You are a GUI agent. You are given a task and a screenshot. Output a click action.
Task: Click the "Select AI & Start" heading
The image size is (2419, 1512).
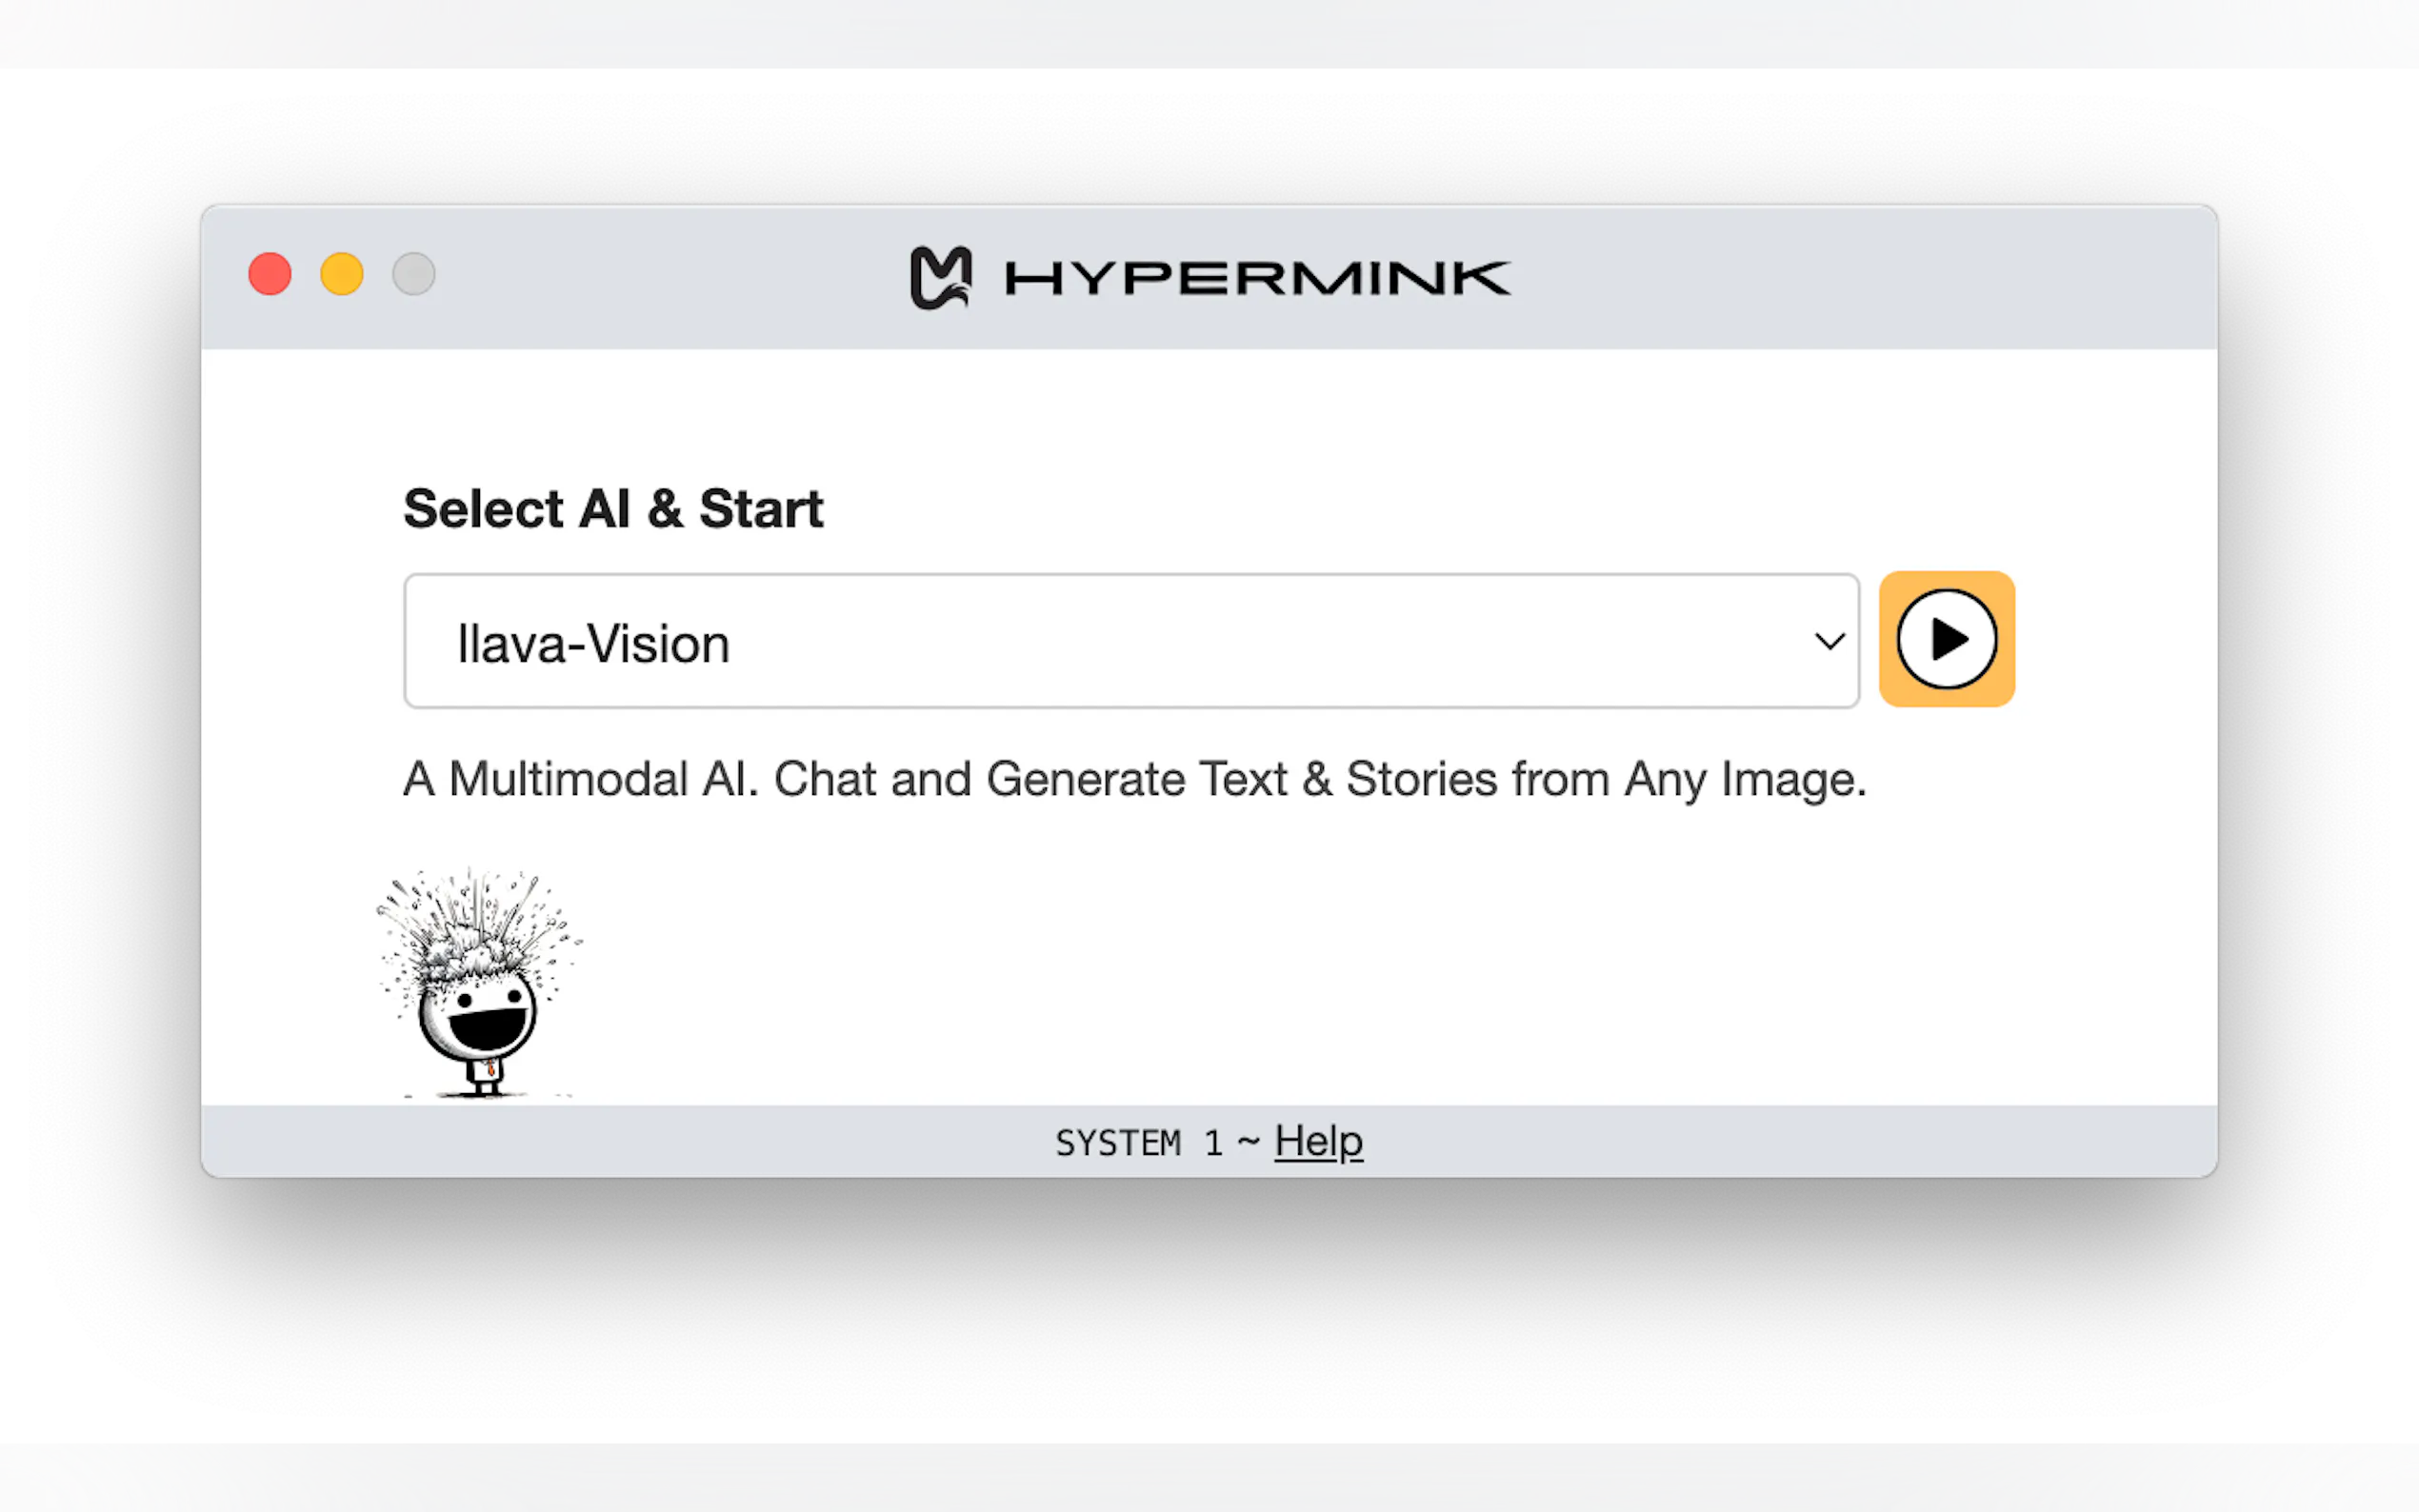coord(613,509)
